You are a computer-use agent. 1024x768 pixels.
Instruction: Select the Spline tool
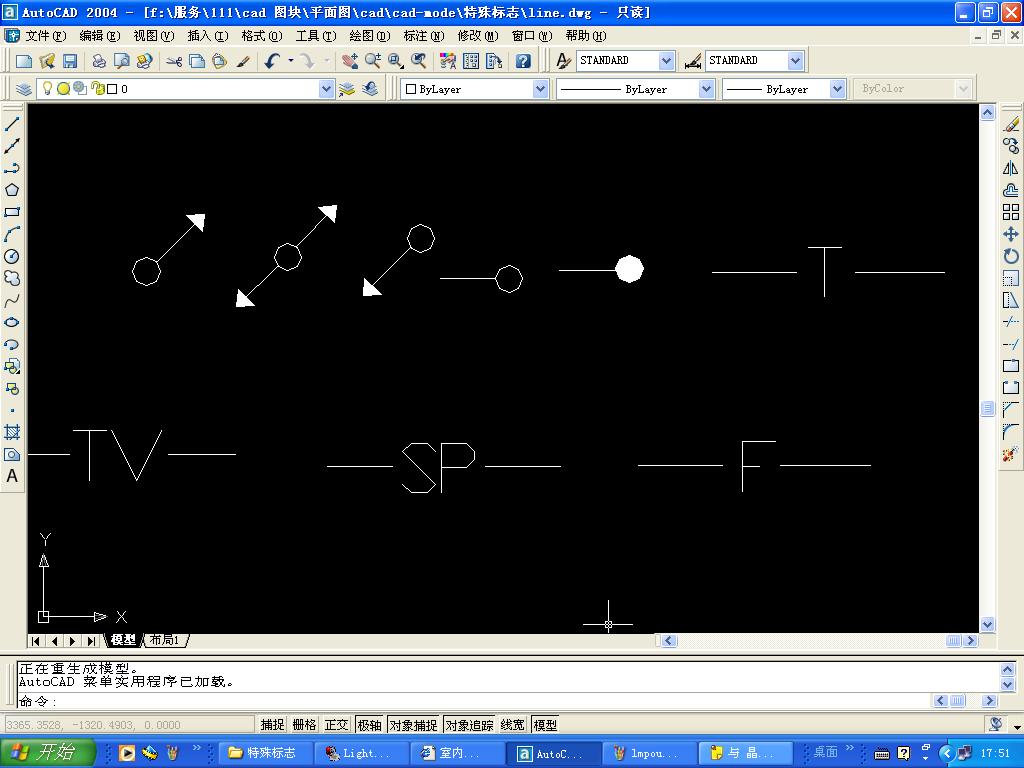12,300
